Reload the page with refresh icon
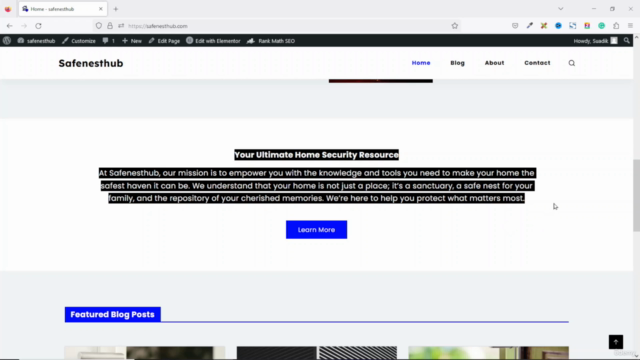Image resolution: width=640 pixels, height=360 pixels. pyautogui.click(x=38, y=26)
